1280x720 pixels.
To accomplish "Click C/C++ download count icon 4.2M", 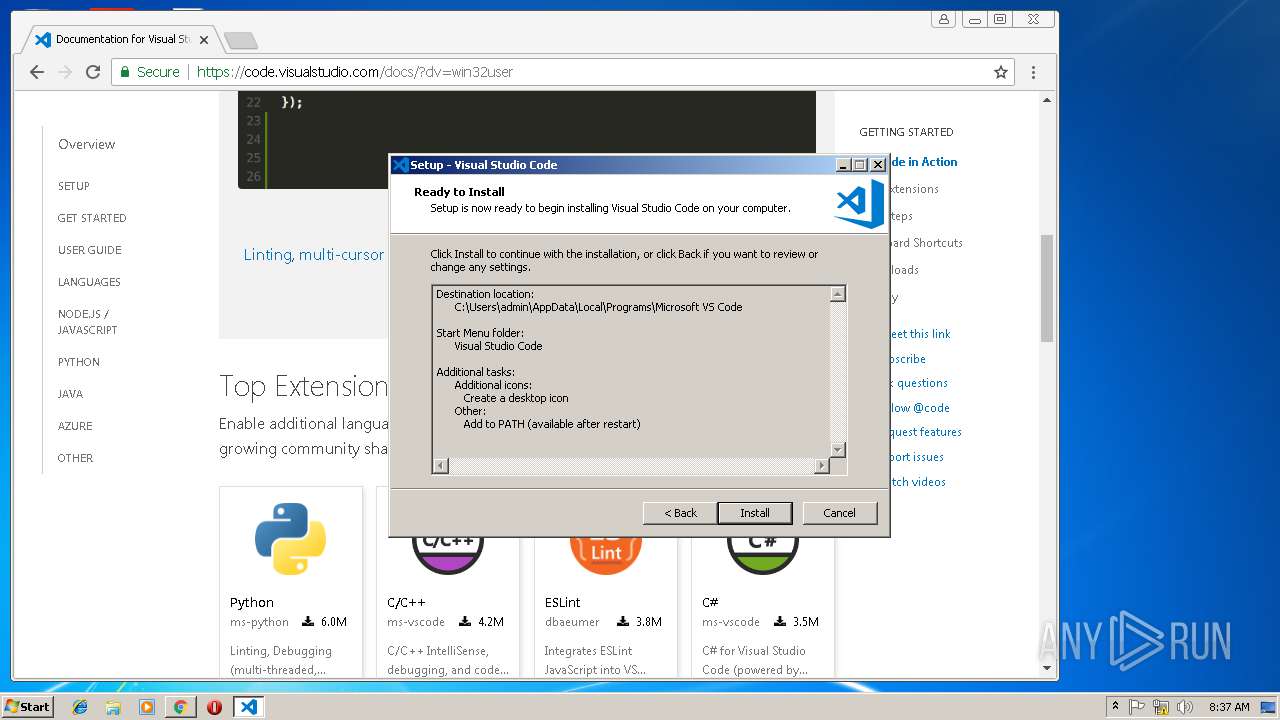I will click(x=465, y=622).
